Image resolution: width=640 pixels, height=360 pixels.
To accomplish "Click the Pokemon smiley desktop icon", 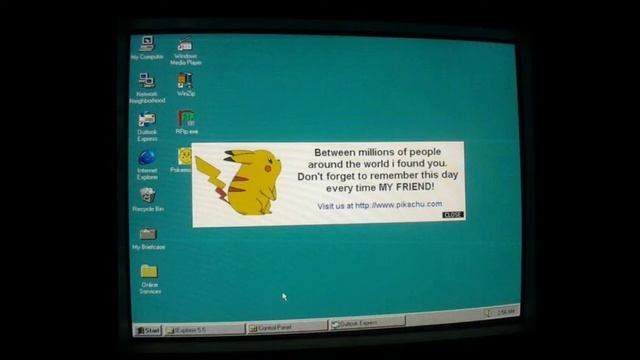I will click(184, 156).
